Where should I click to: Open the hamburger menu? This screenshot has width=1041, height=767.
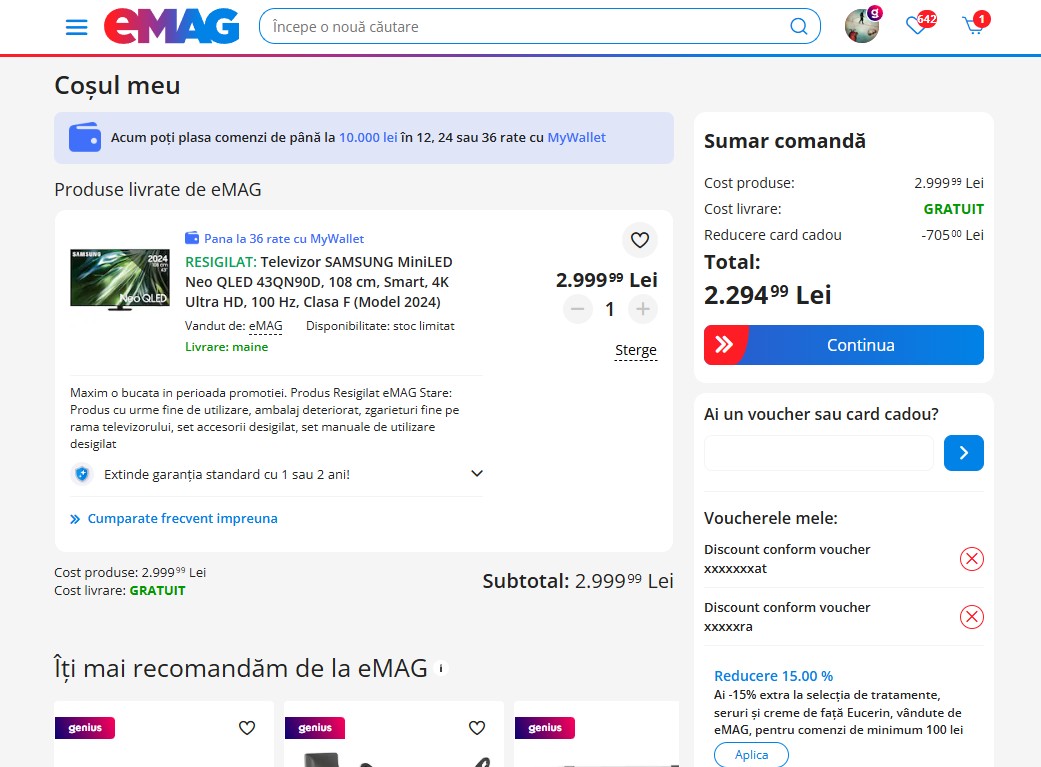[76, 27]
